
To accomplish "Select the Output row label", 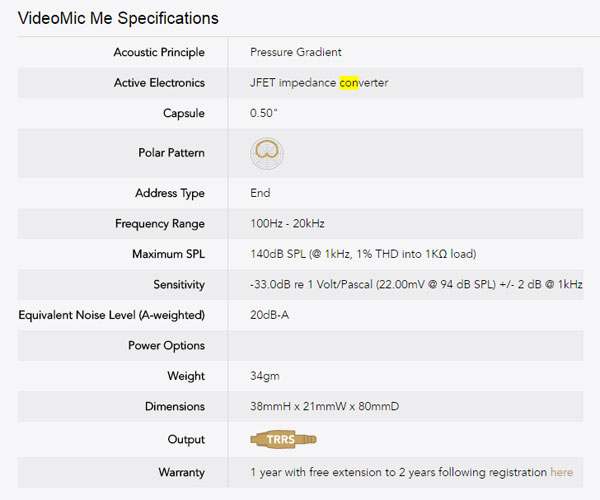I will tap(186, 440).
